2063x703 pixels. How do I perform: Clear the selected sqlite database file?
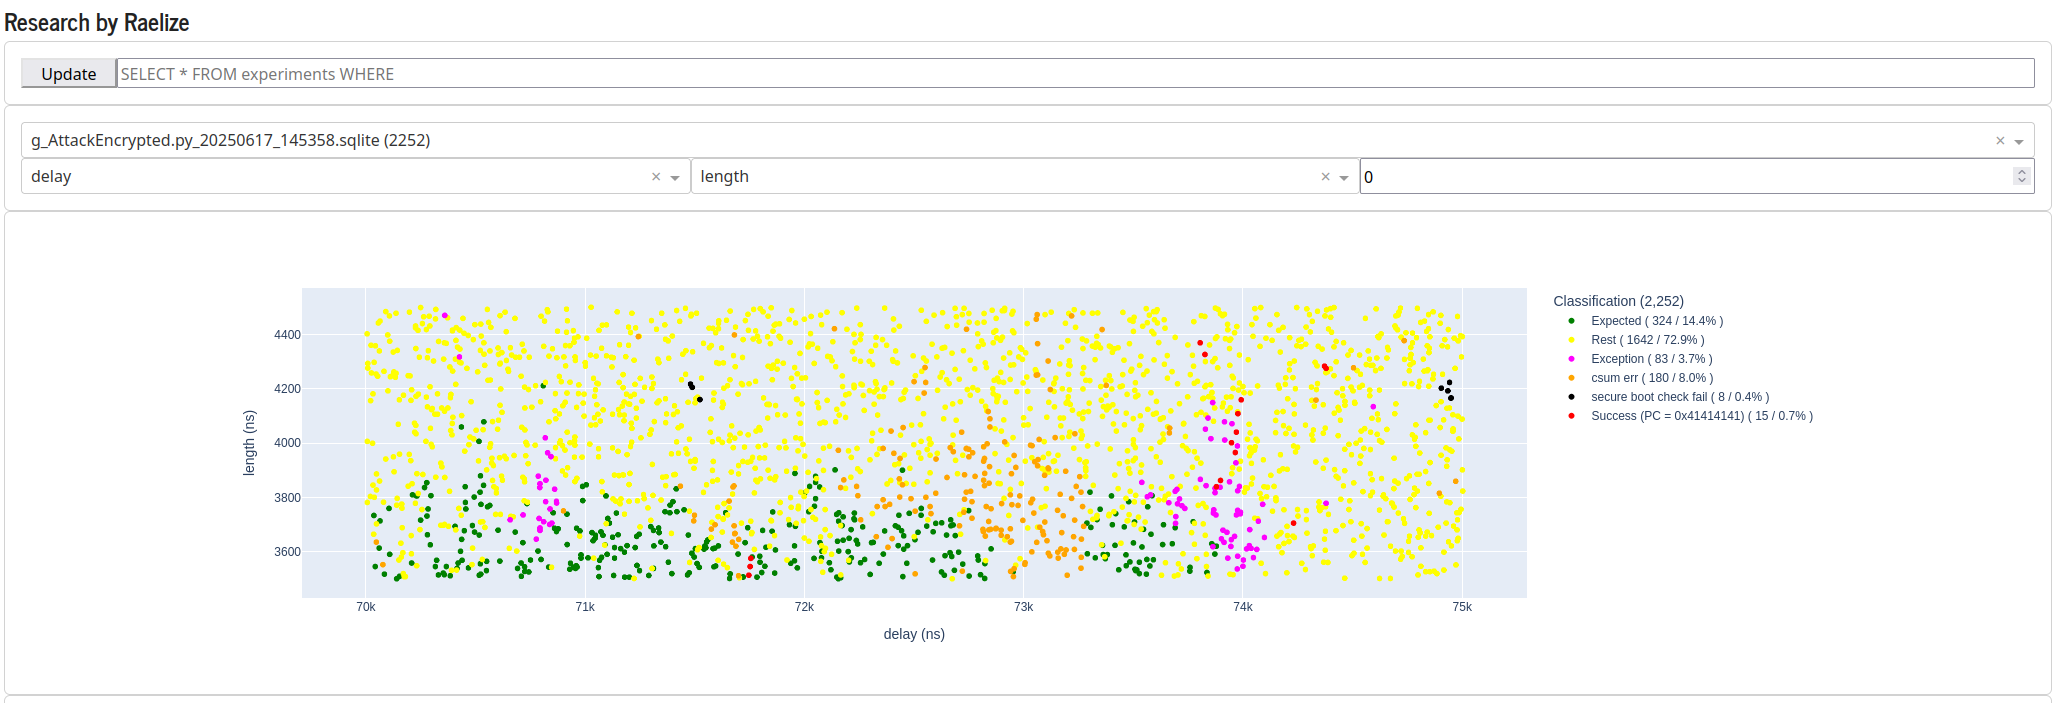(2000, 141)
